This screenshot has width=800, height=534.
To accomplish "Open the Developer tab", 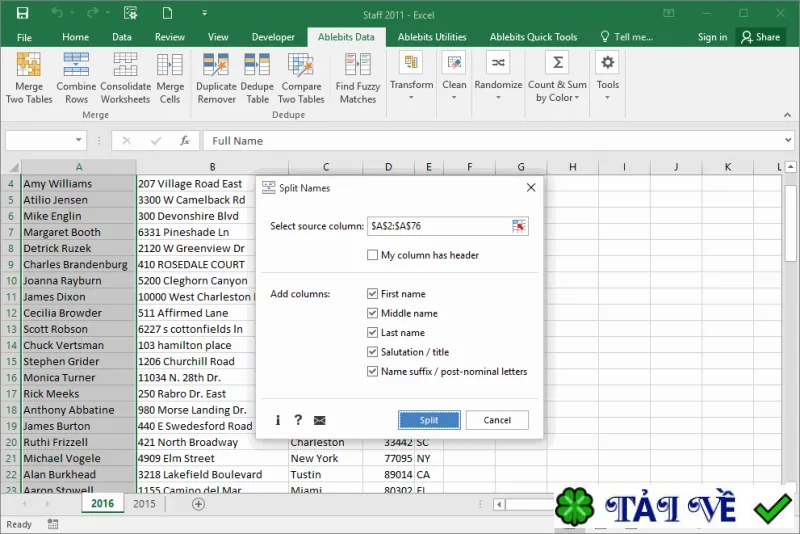I will [x=273, y=37].
